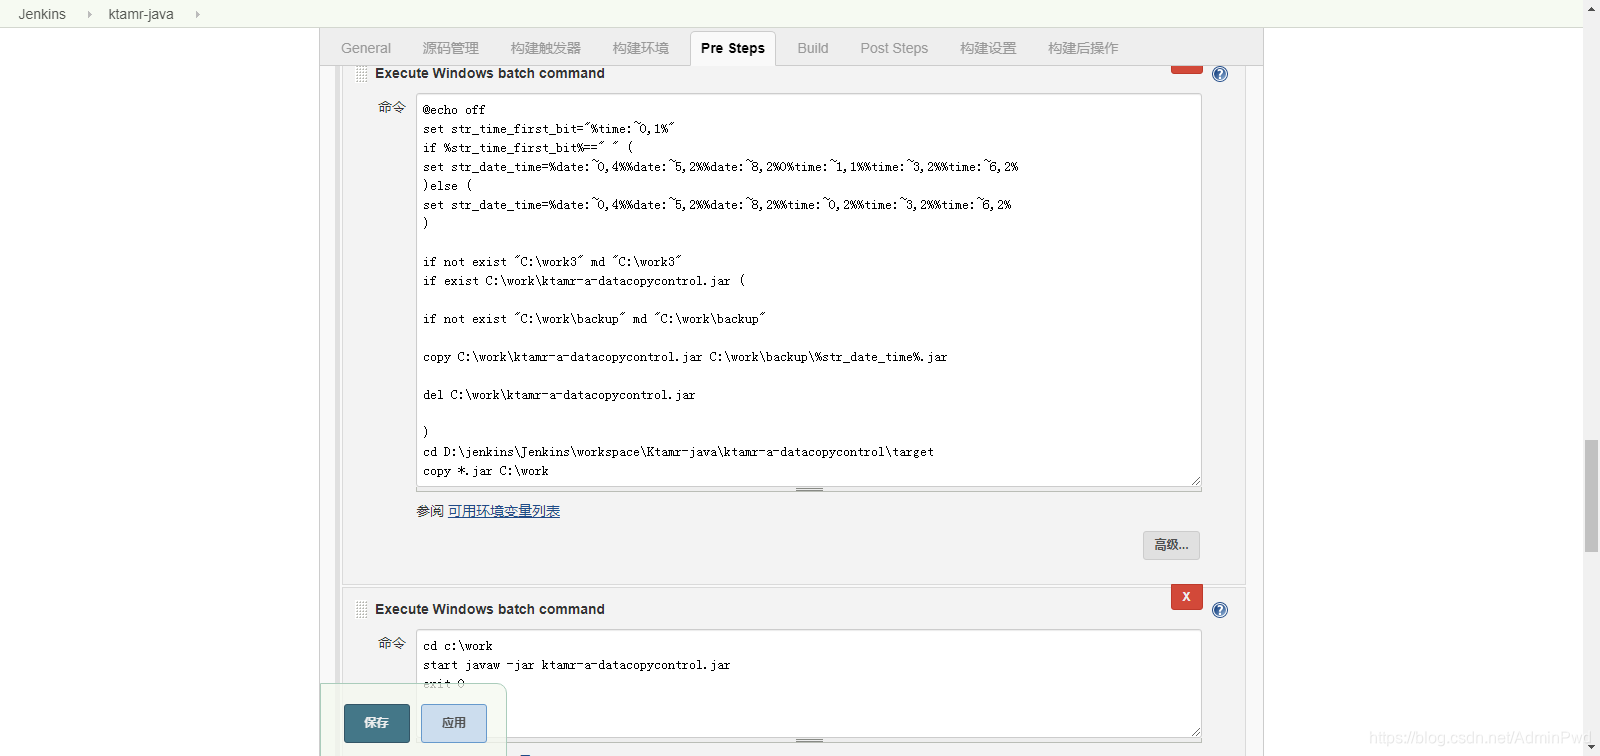This screenshot has width=1600, height=756.
Task: Click the '@echo off' line
Action: pos(454,110)
